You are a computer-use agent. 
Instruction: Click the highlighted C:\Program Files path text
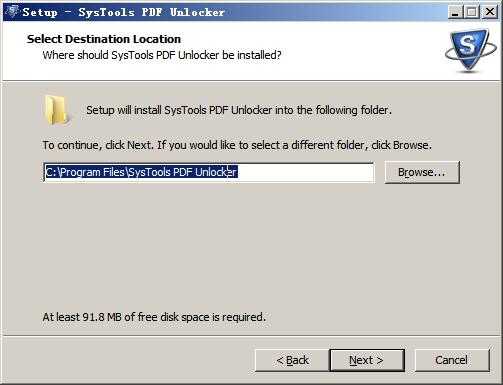(141, 172)
